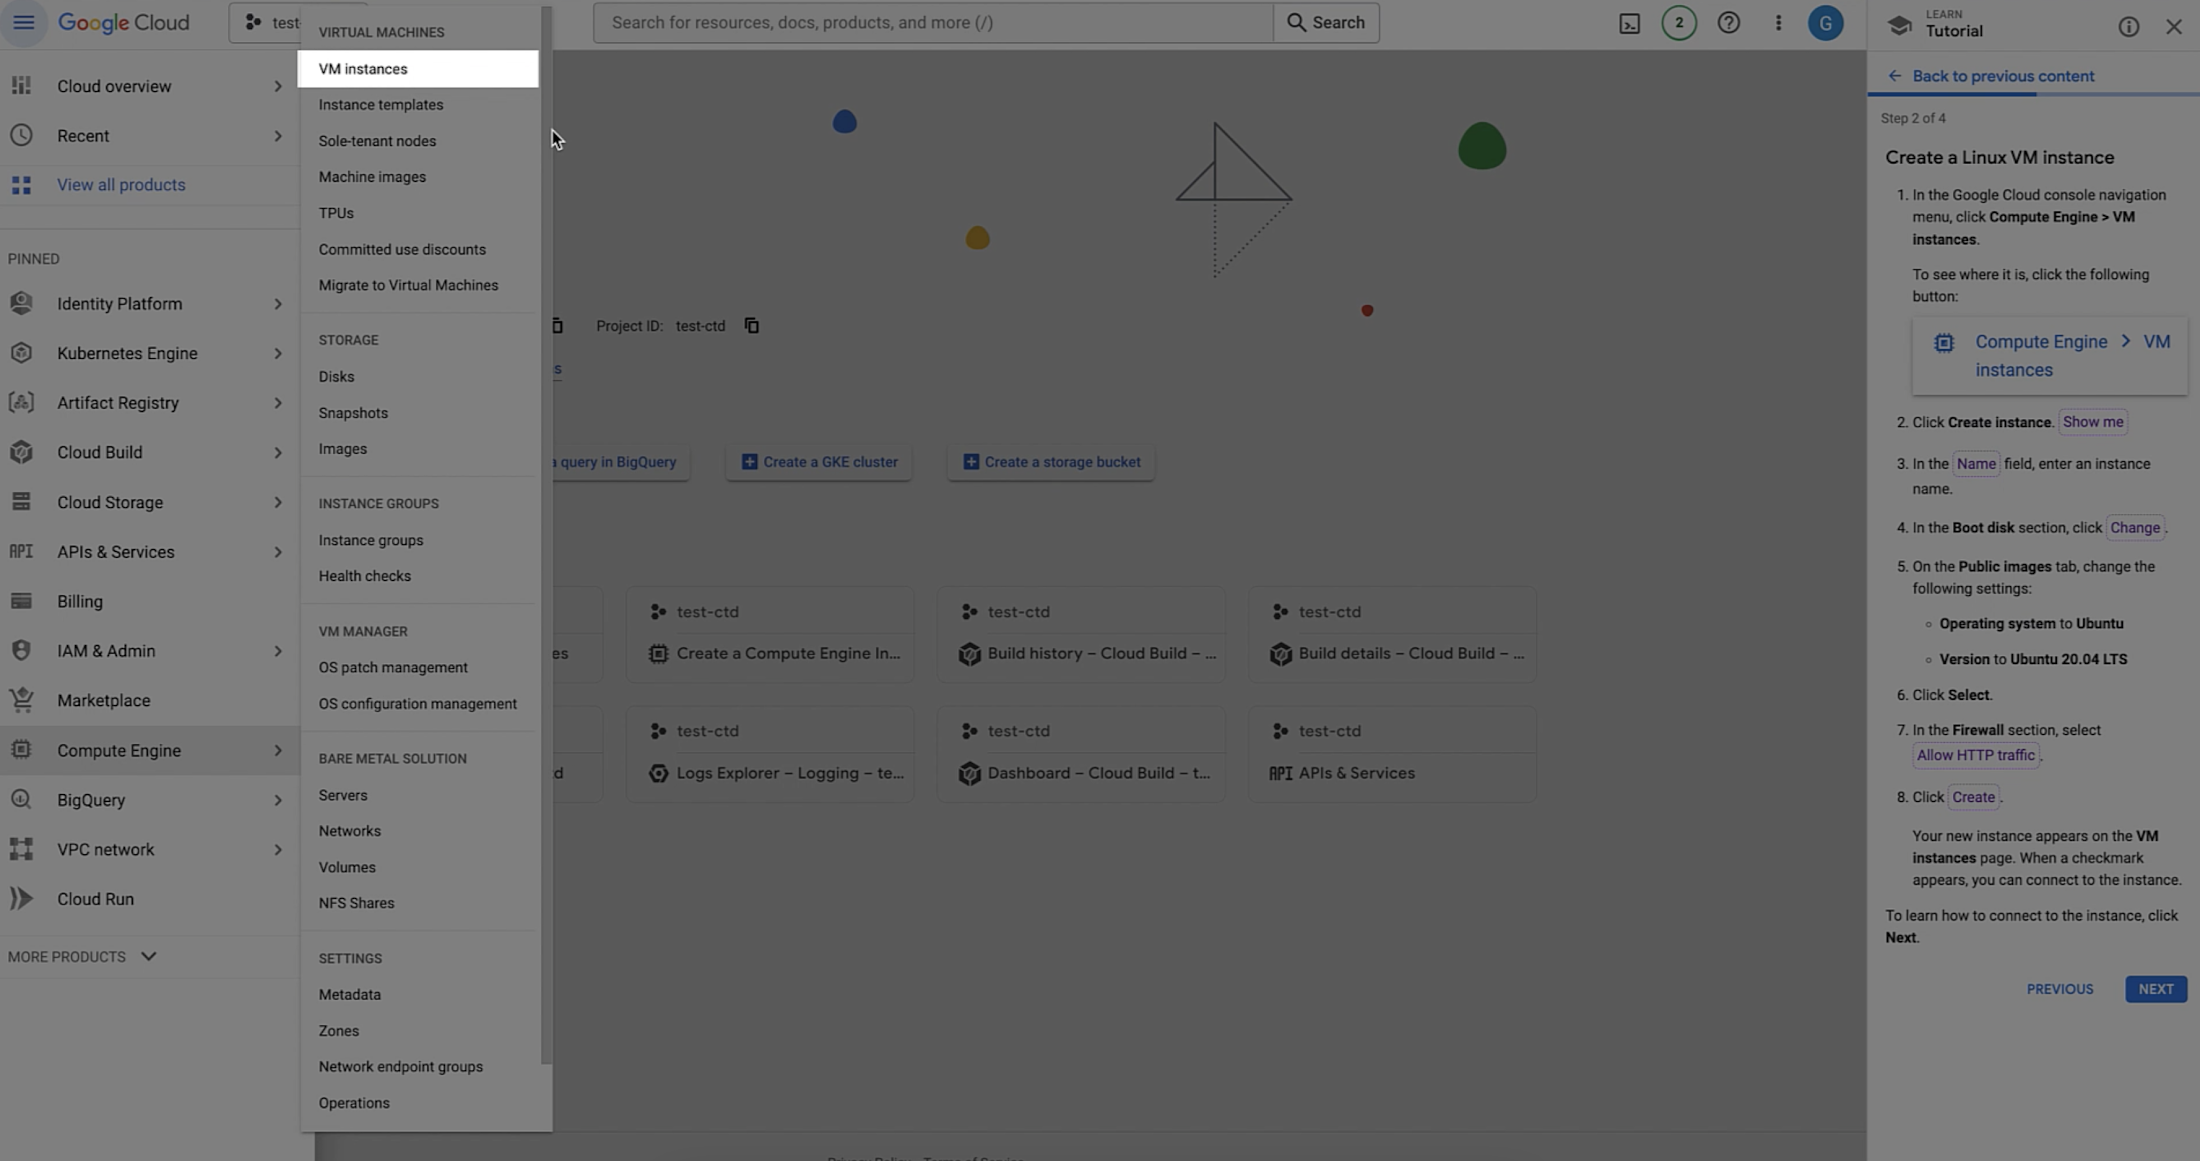Expand the VPC network submenu arrow

pos(277,850)
